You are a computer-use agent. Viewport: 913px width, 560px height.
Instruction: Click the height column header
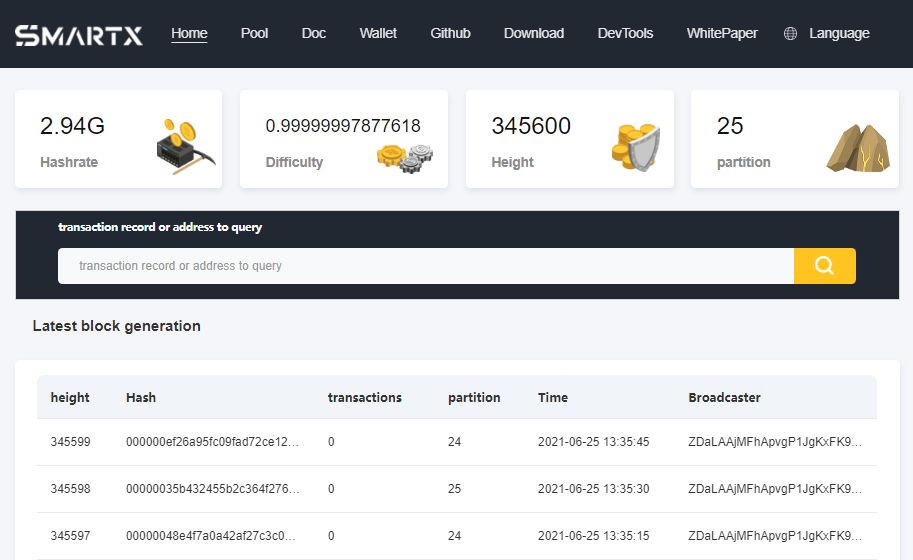[70, 398]
